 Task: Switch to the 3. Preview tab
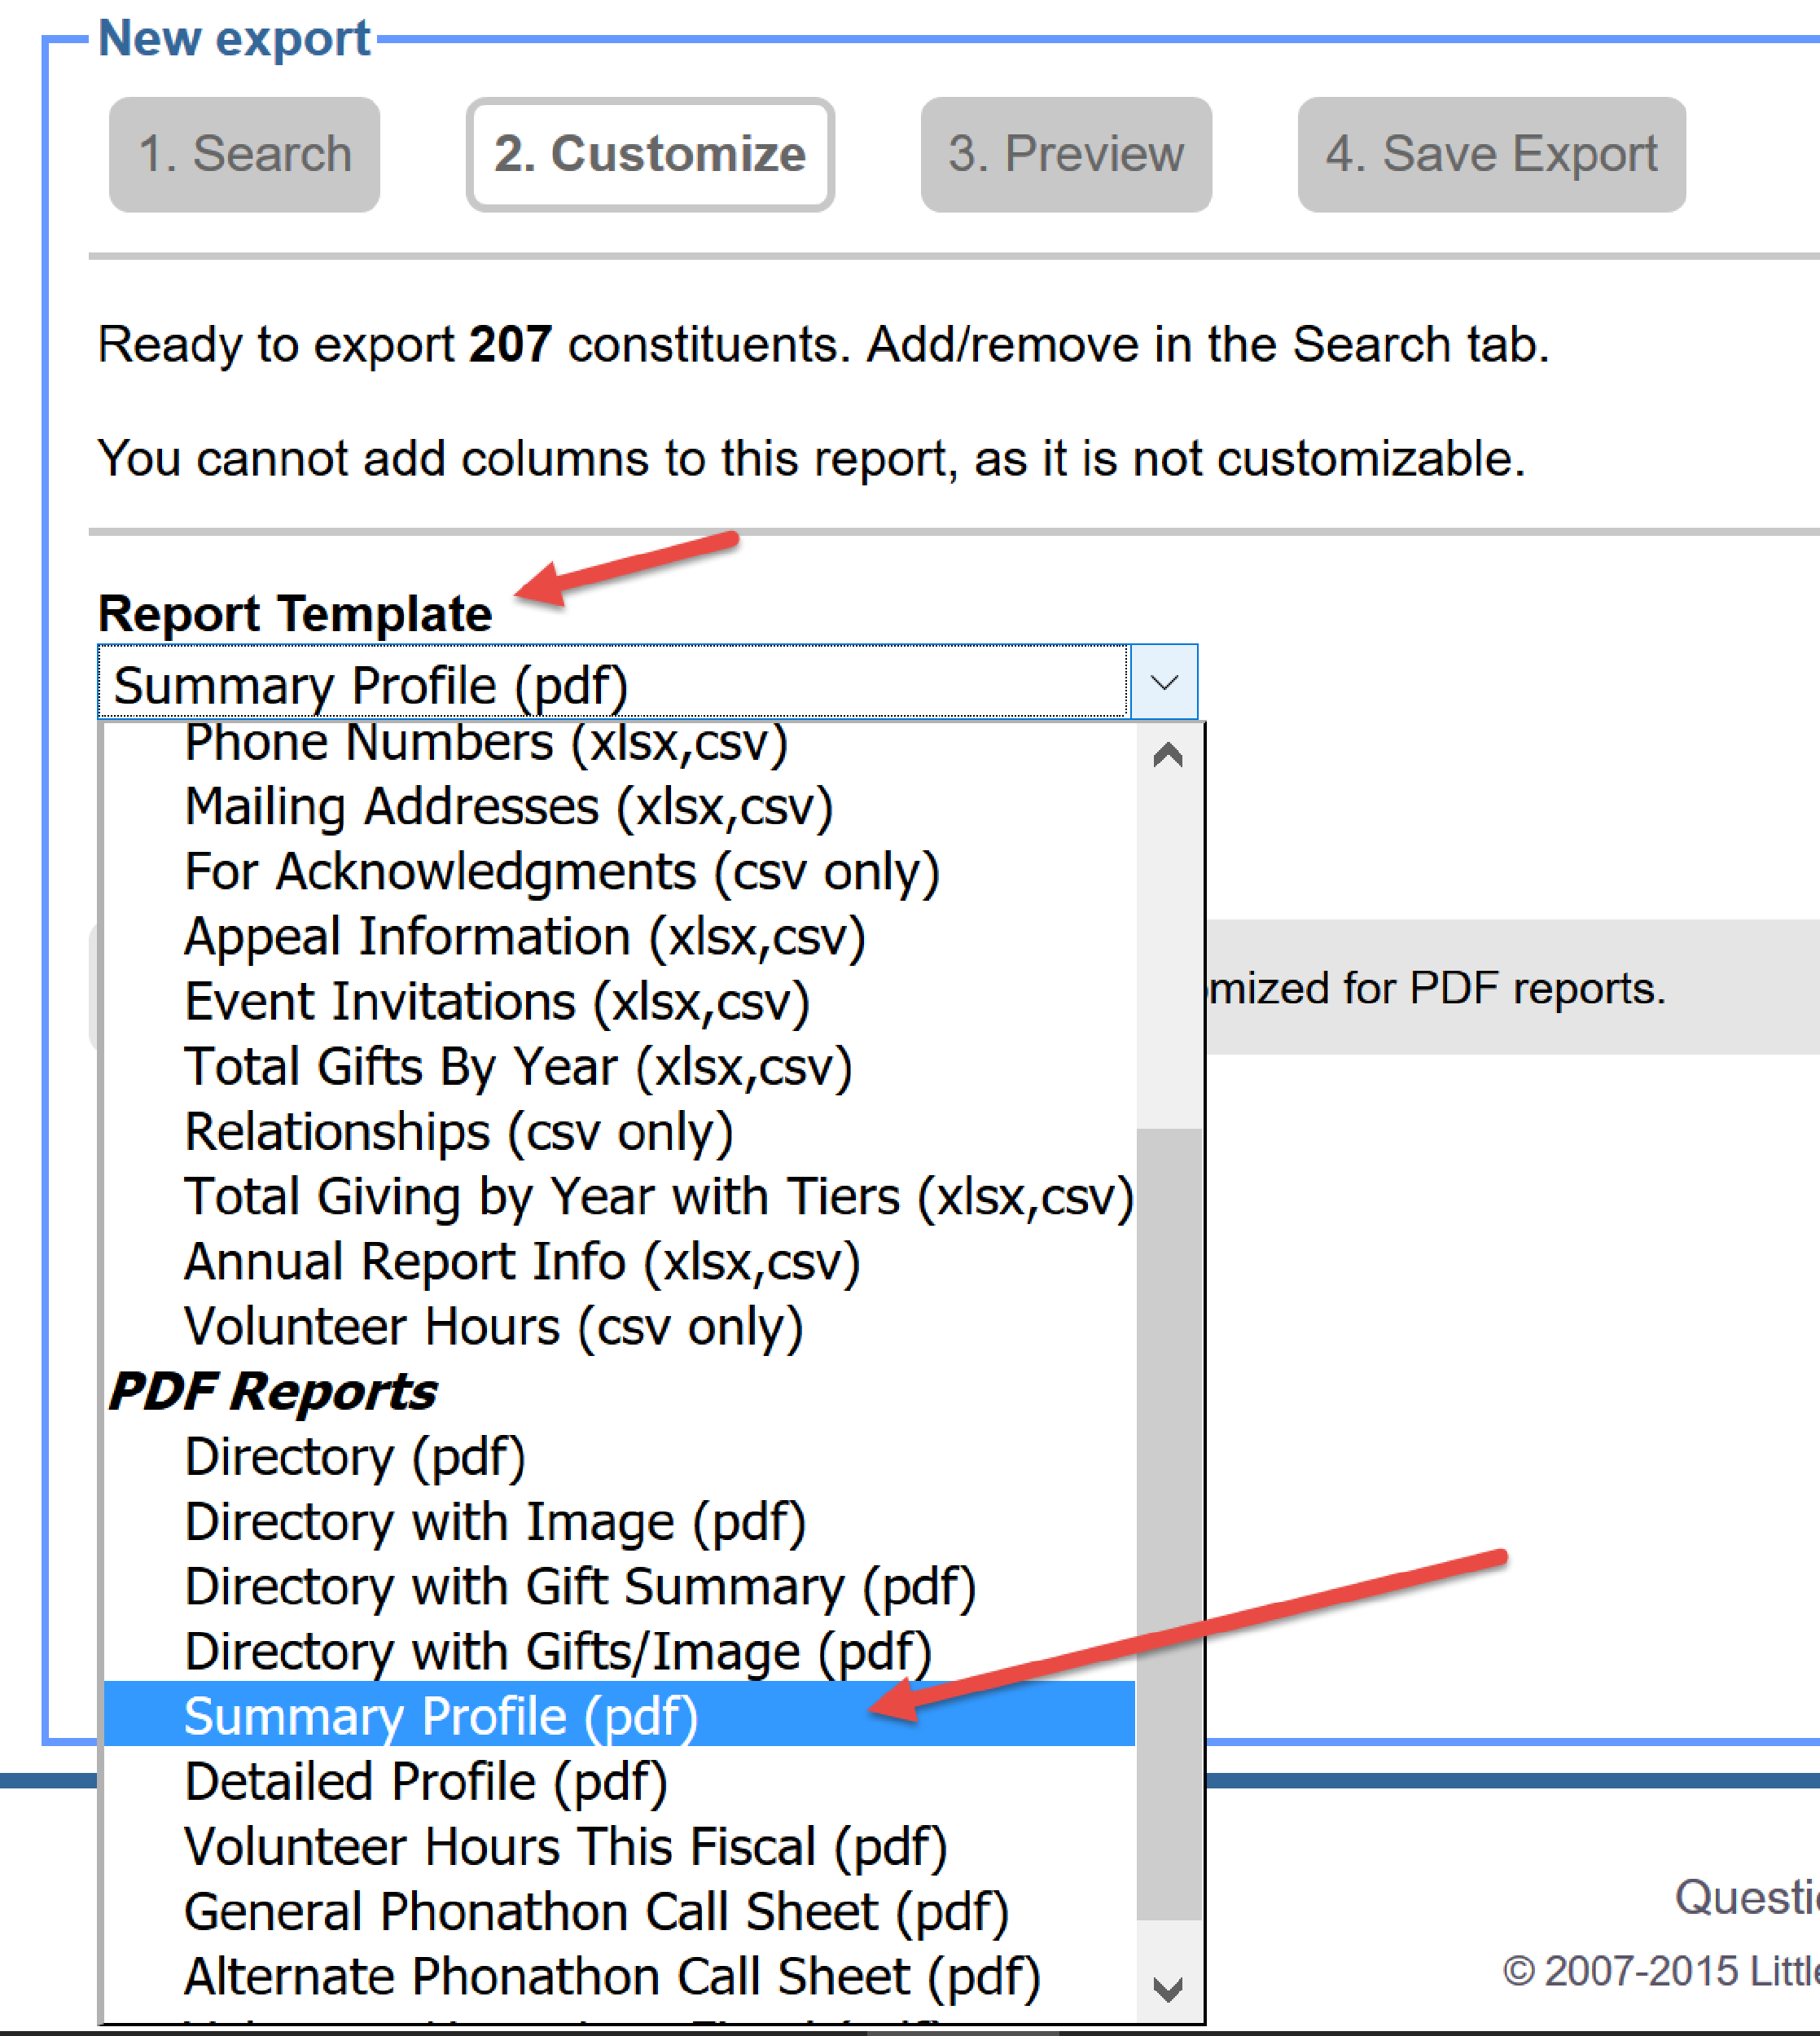(x=1064, y=153)
